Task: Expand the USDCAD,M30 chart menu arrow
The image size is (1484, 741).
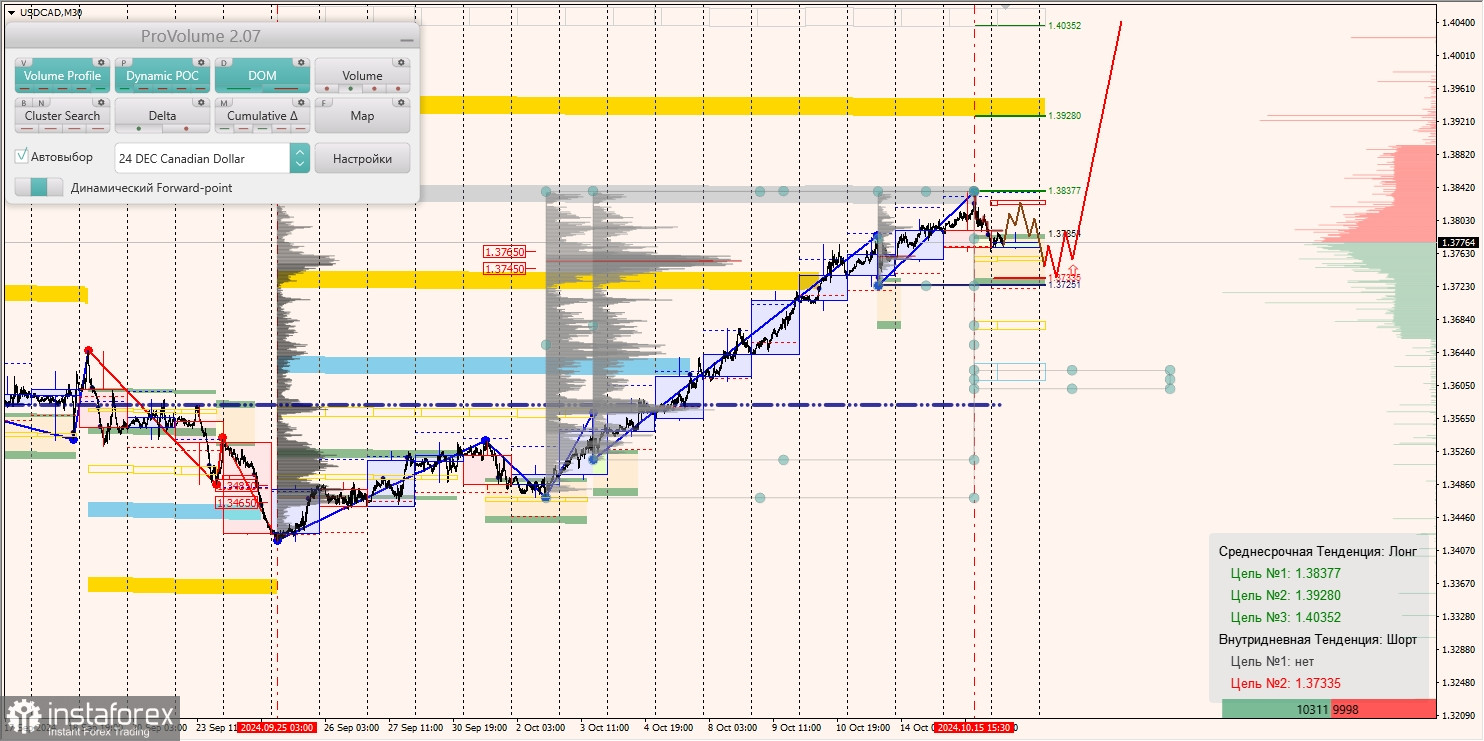Action: [x=11, y=12]
